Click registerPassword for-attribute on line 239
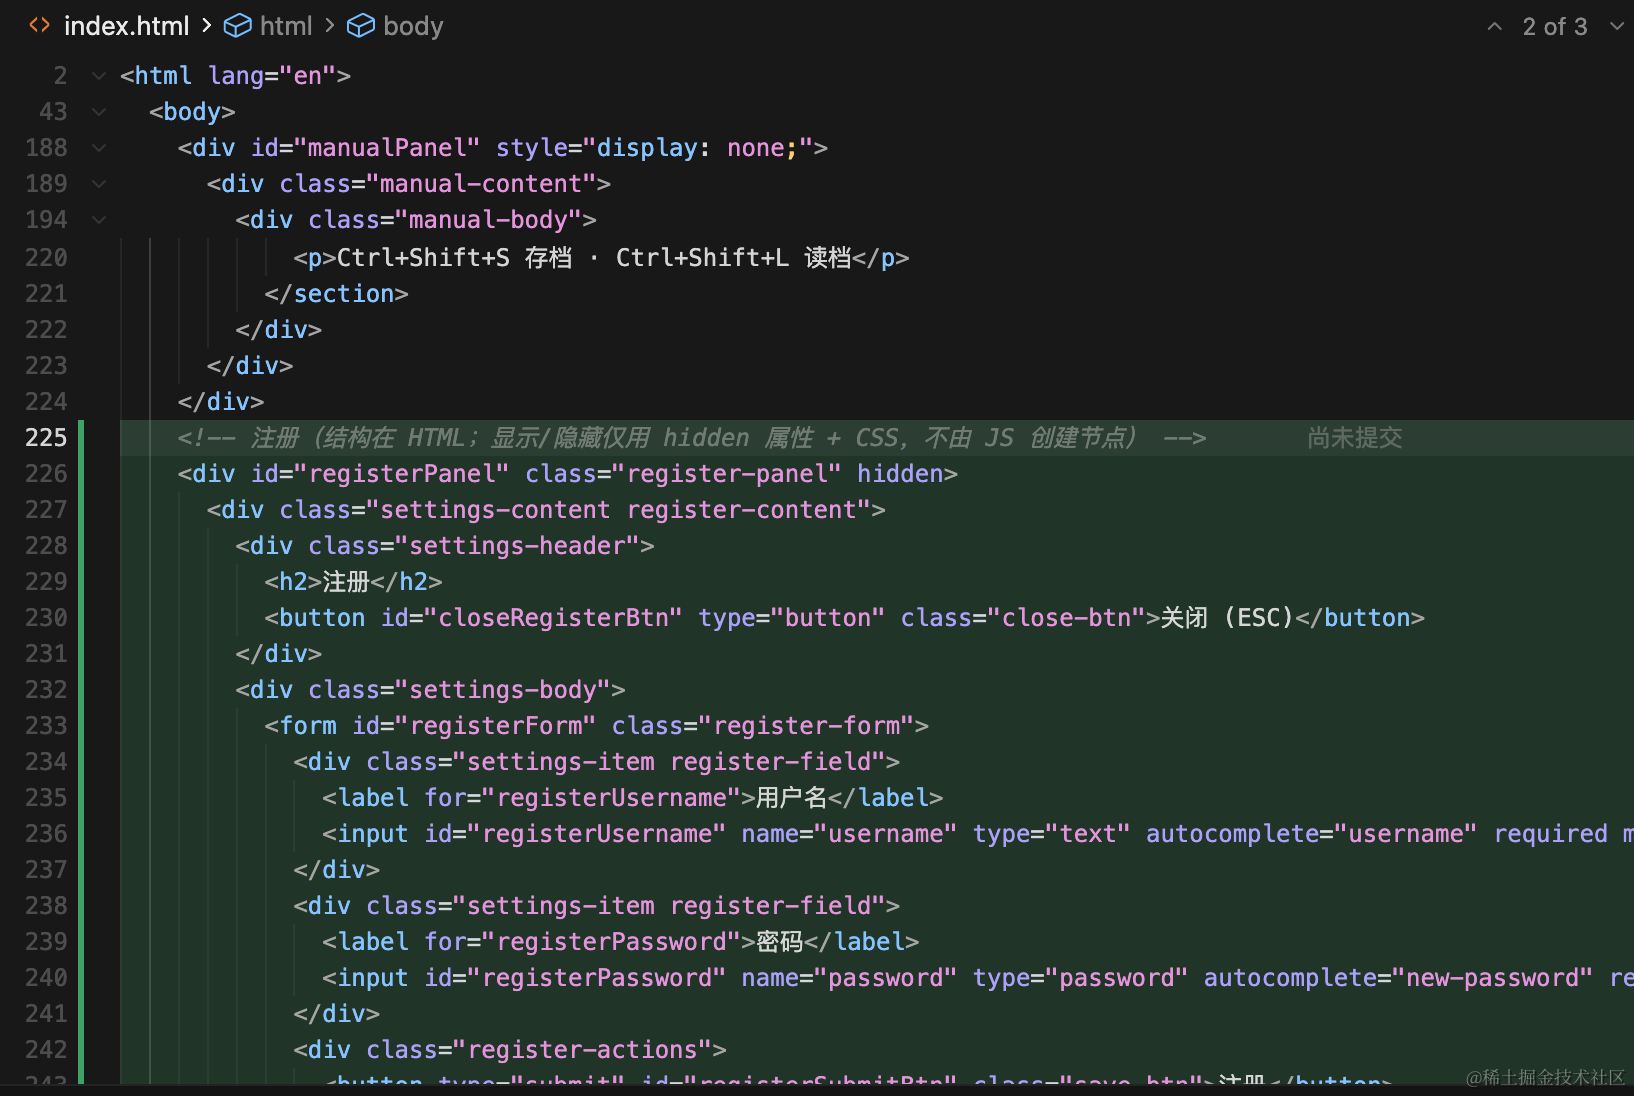 coord(611,942)
